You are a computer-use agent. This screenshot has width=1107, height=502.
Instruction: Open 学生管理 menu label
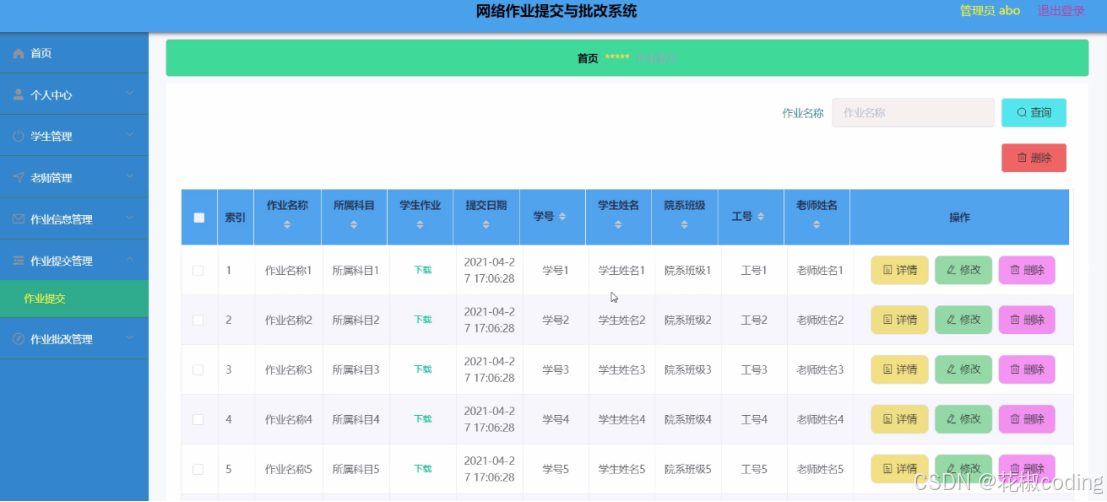[x=52, y=136]
